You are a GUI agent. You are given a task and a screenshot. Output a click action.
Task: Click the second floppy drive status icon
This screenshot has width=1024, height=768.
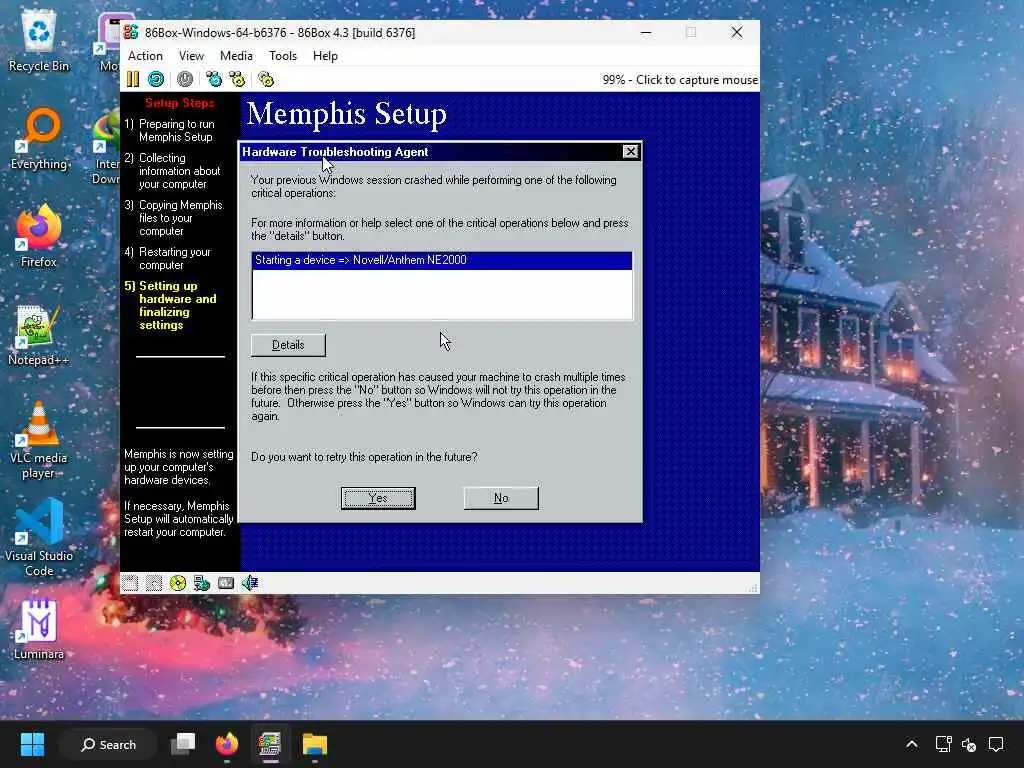(x=154, y=583)
